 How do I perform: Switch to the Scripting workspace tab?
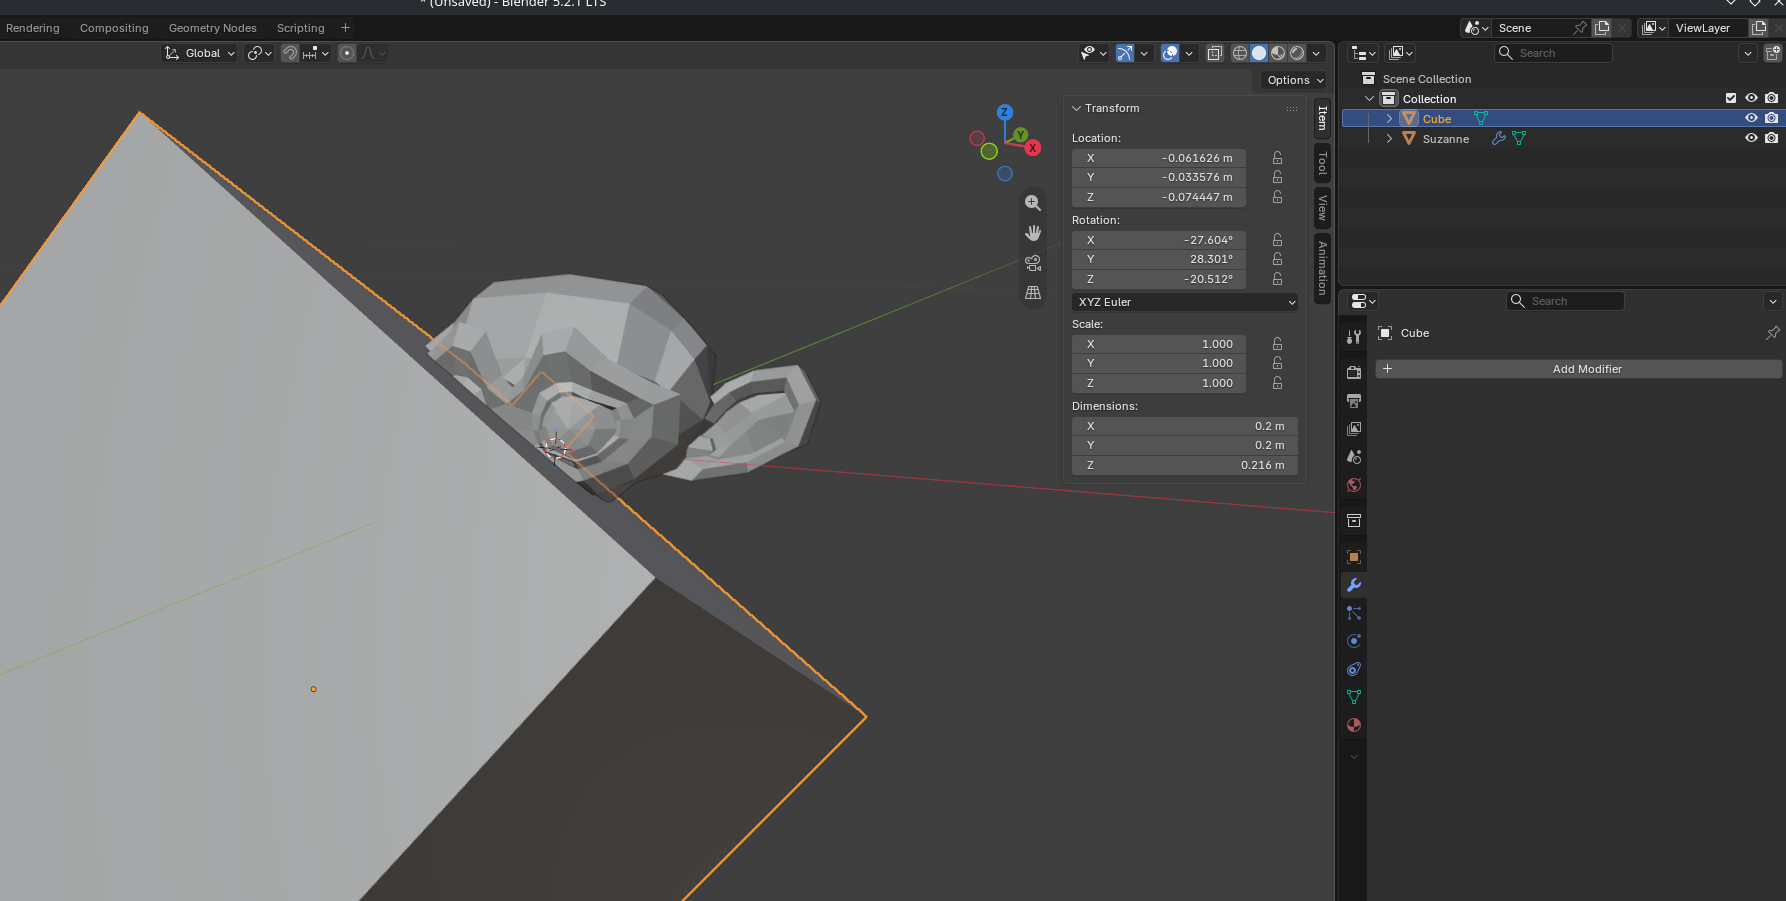[301, 28]
